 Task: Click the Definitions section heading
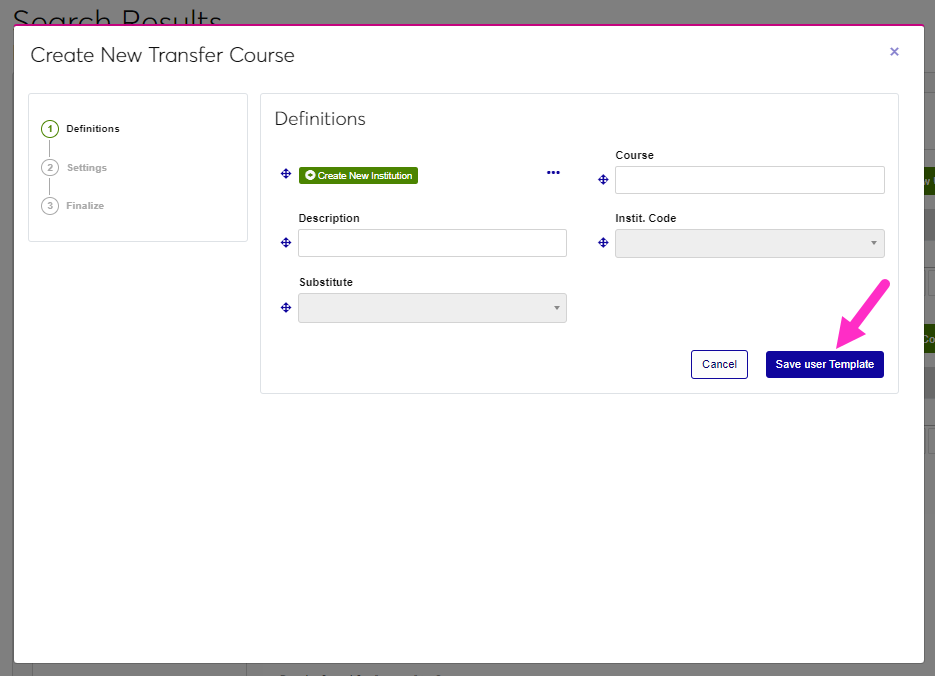click(x=320, y=119)
